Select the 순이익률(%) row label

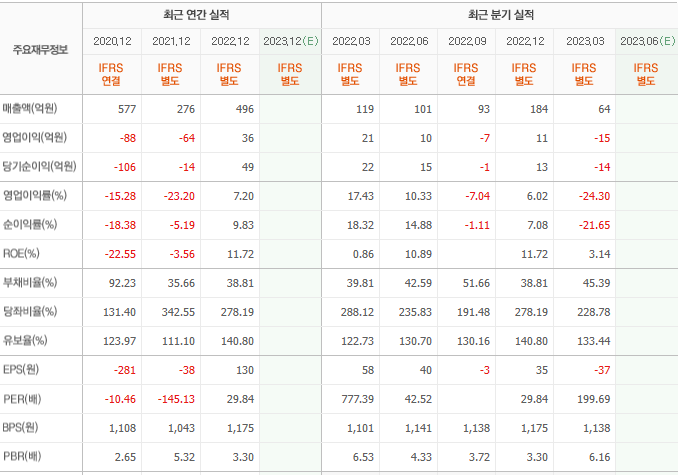[x=30, y=225]
